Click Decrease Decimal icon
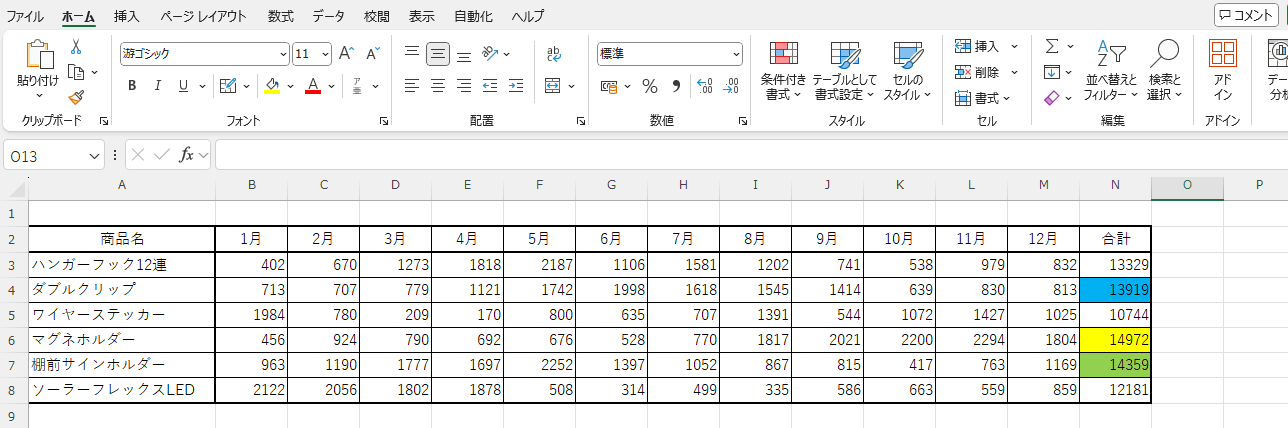This screenshot has width=1288, height=428. click(x=731, y=86)
